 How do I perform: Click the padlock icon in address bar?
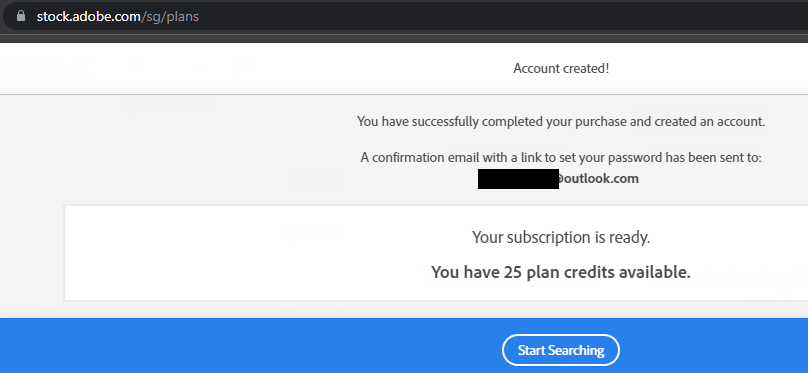click(x=21, y=16)
